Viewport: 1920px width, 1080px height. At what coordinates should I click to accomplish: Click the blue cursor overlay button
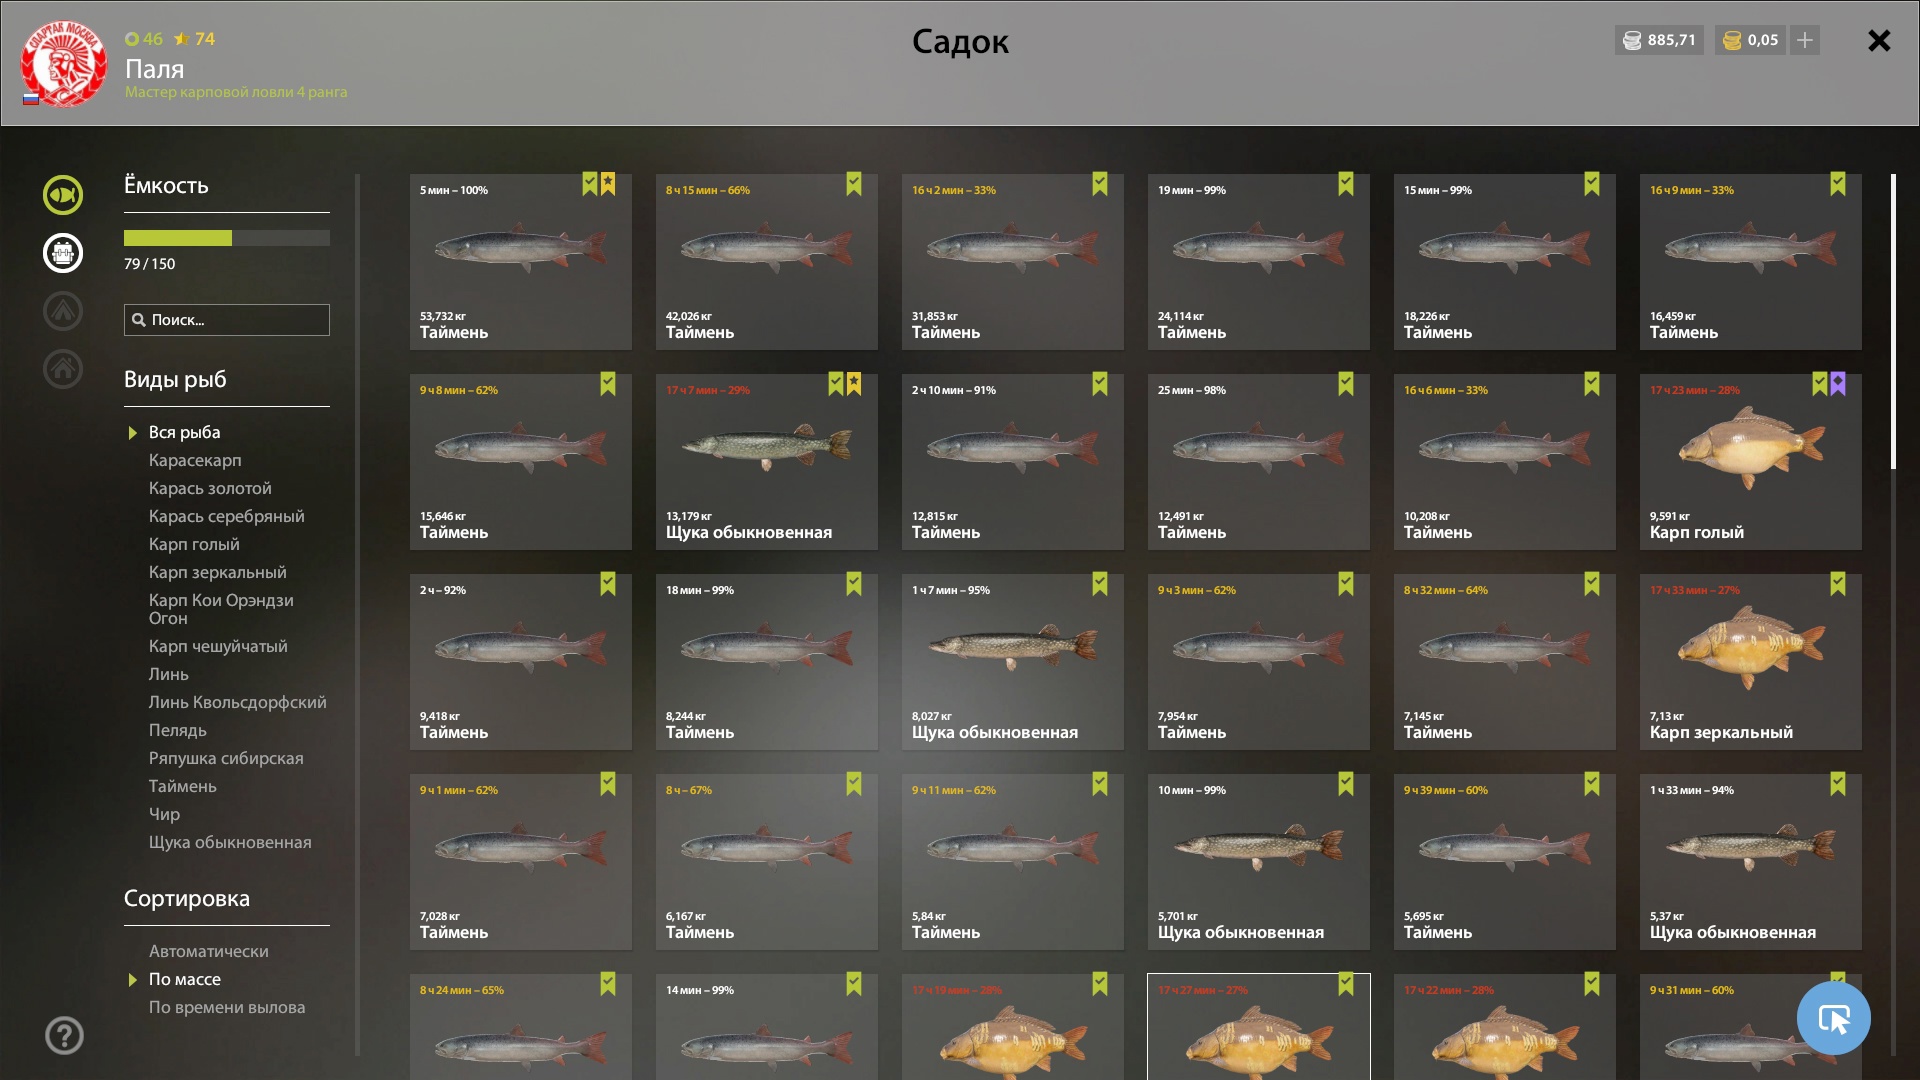tap(1833, 1018)
